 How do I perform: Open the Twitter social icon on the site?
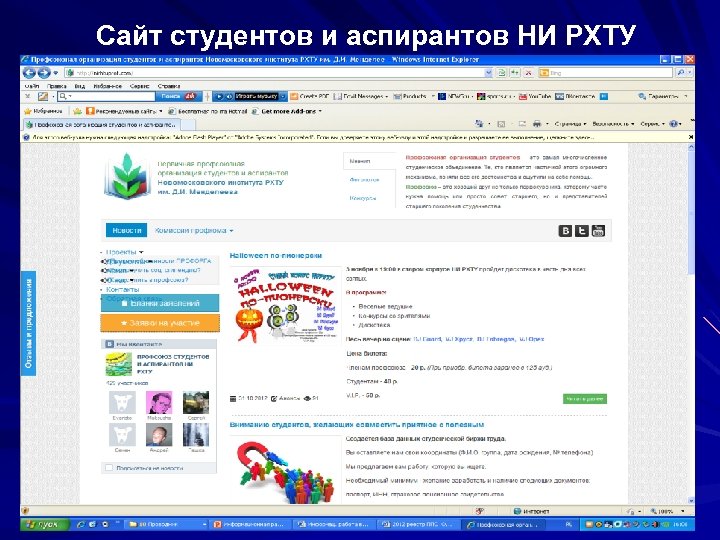click(582, 231)
